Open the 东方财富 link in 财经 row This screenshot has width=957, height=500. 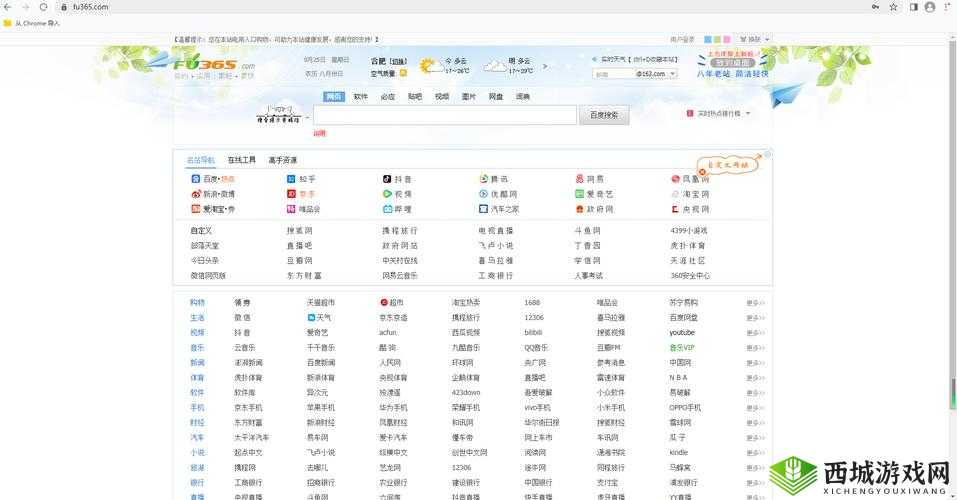pos(248,422)
